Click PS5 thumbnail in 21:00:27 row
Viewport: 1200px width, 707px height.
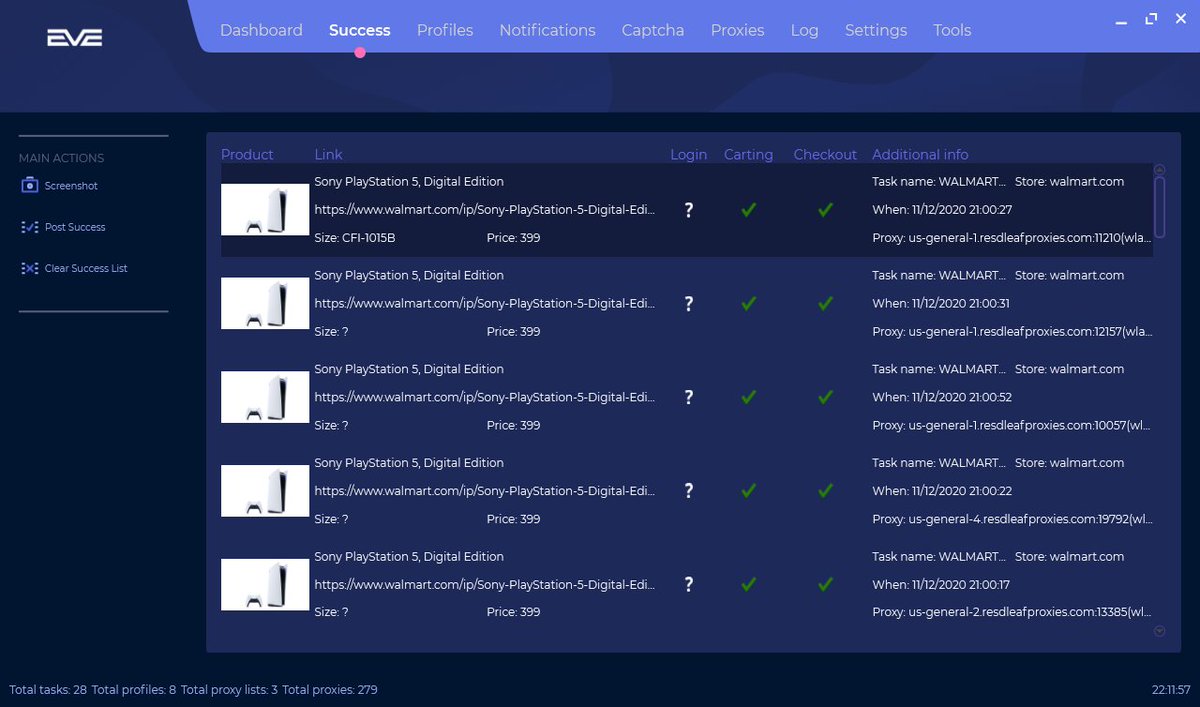click(265, 210)
